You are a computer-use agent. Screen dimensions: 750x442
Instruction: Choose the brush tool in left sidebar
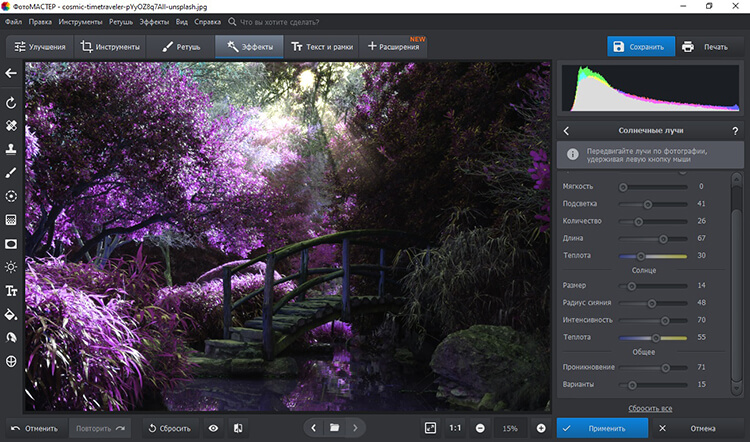pyautogui.click(x=11, y=173)
